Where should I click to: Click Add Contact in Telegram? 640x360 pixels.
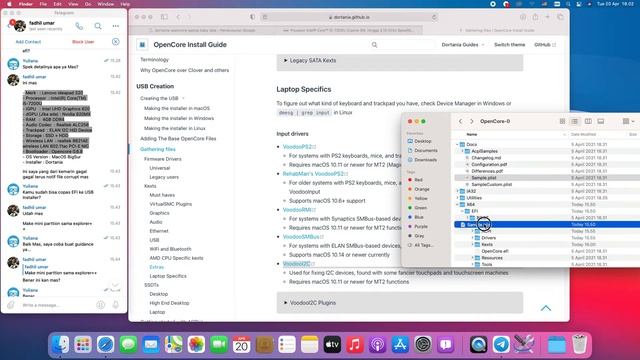point(28,42)
